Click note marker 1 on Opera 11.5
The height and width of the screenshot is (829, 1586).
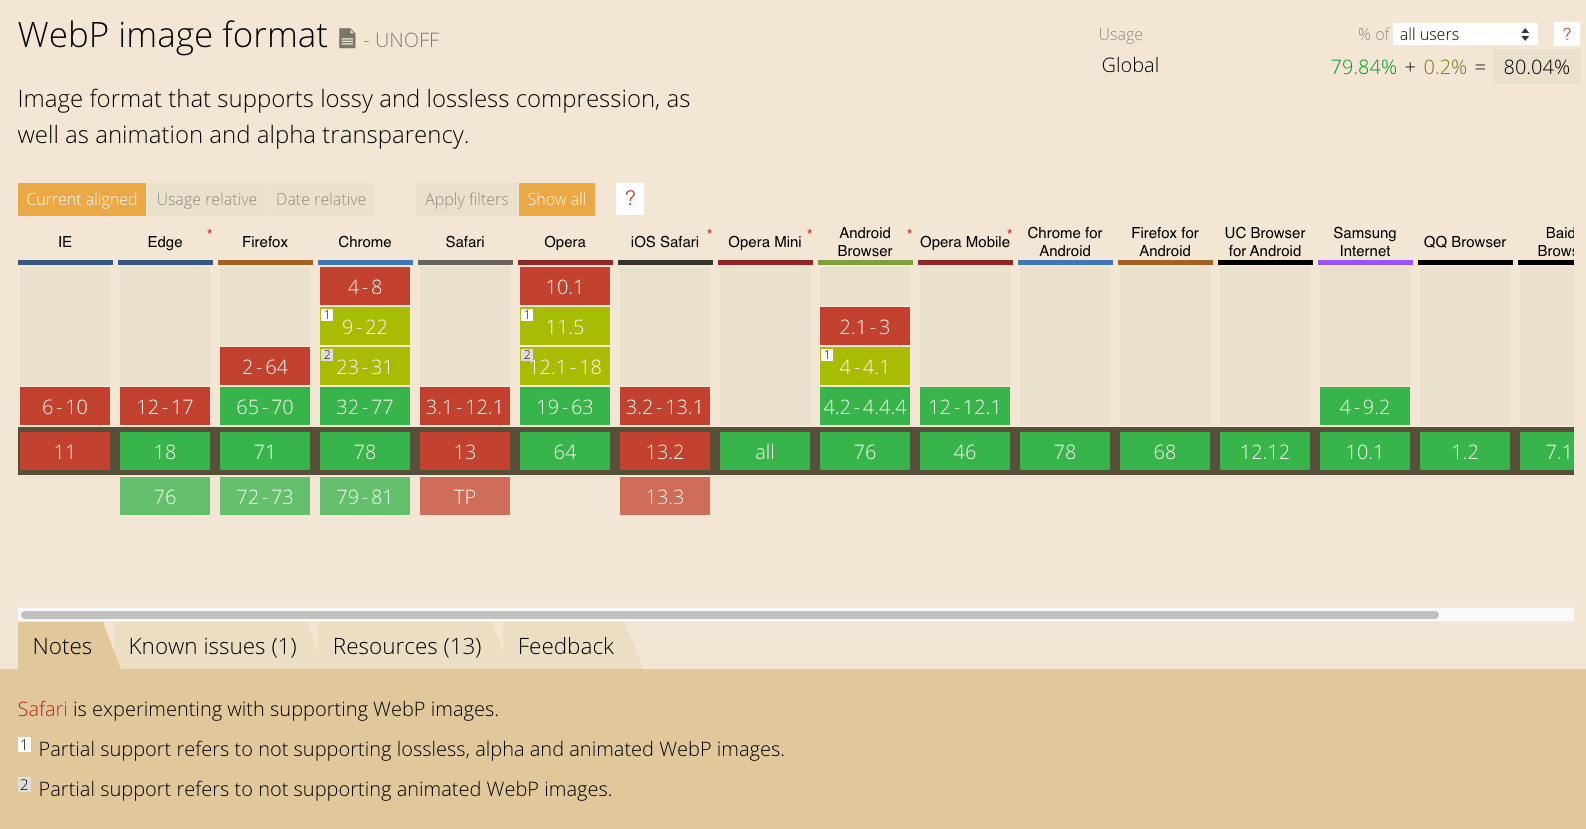527,315
